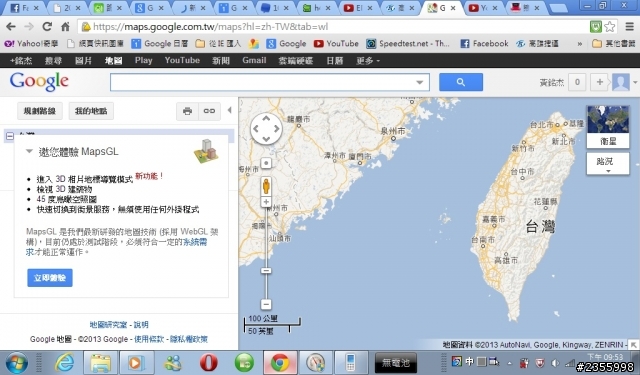Switch to satellite view thumbnail 衛星
640x375 pixels.
click(608, 126)
